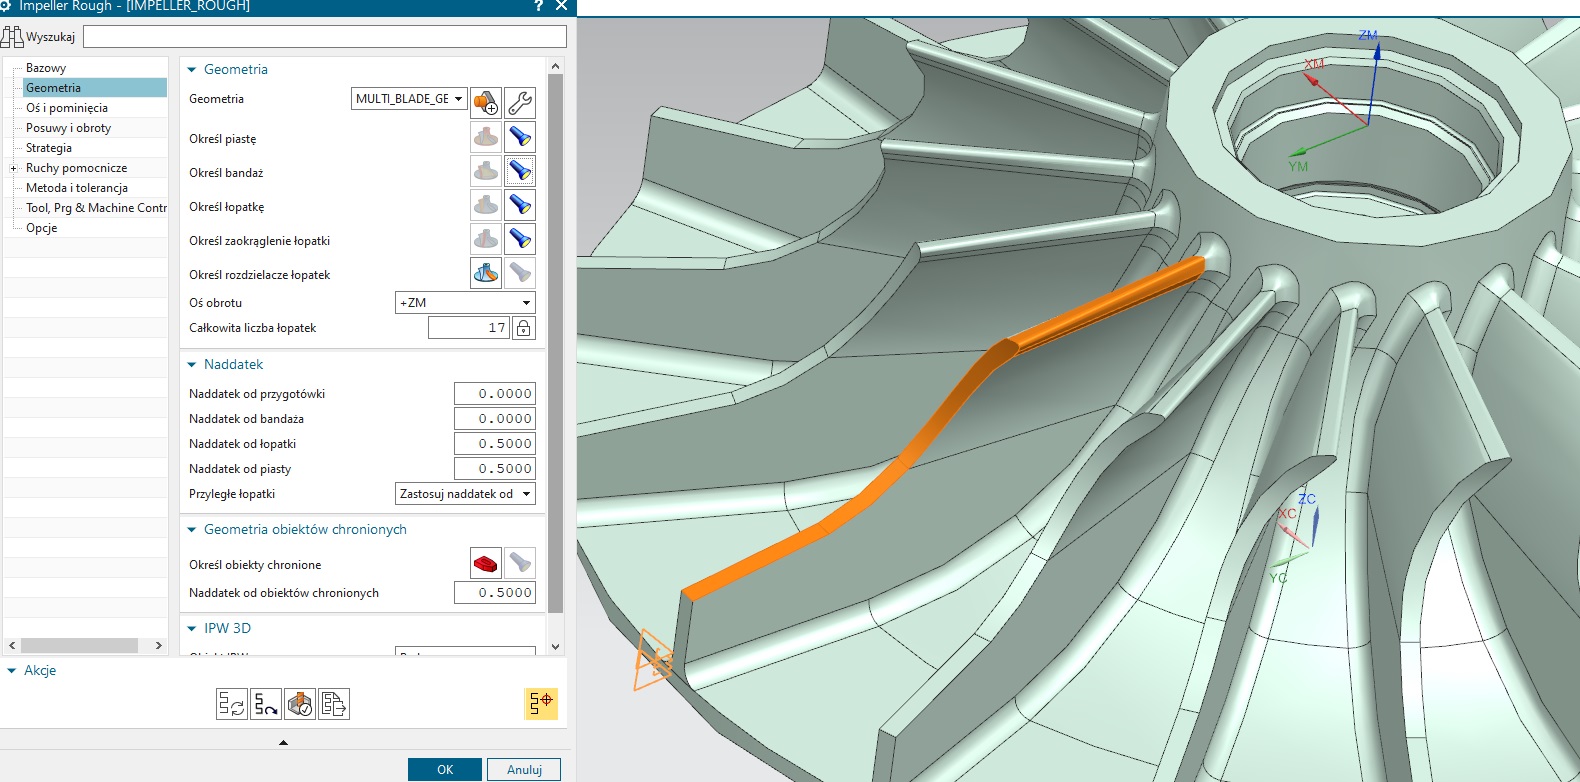Screen dimensions: 1580x782
Task: Click the Anuluj cancel button
Action: click(x=524, y=769)
